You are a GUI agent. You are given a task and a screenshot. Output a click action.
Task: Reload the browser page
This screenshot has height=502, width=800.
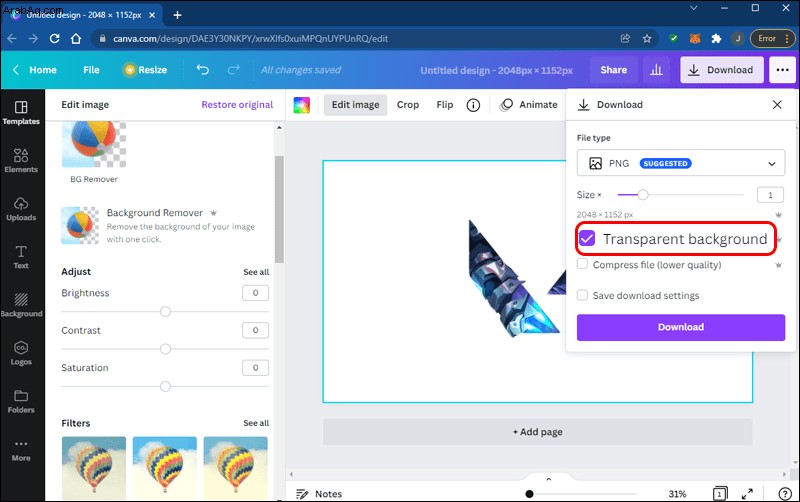coord(55,39)
